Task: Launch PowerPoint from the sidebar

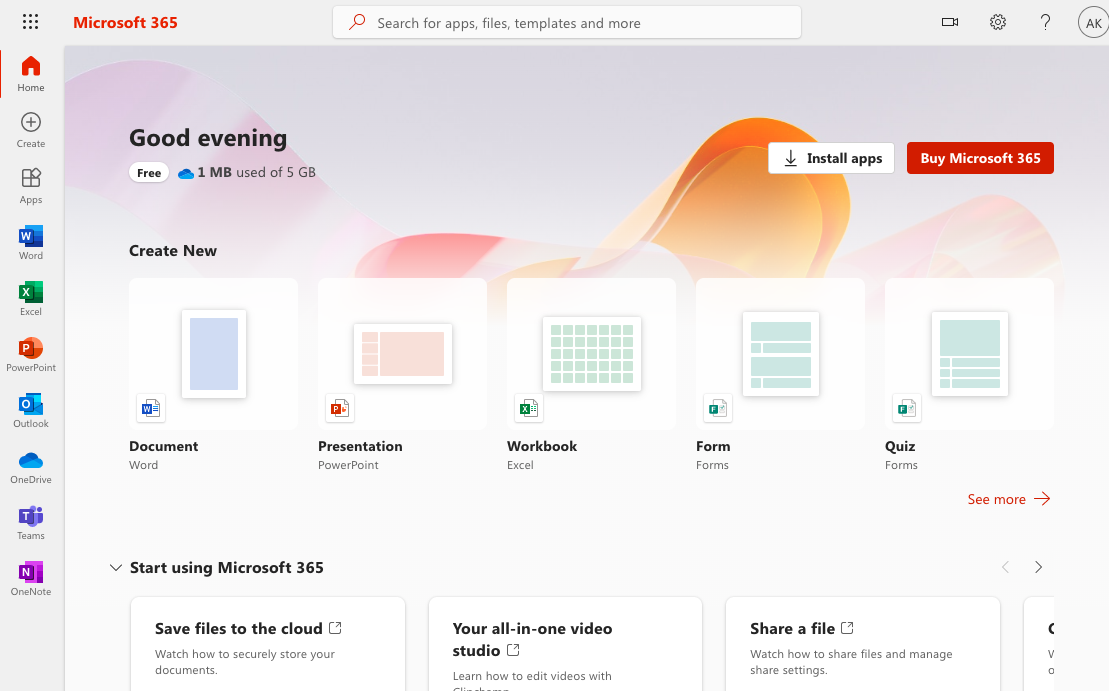Action: point(31,354)
